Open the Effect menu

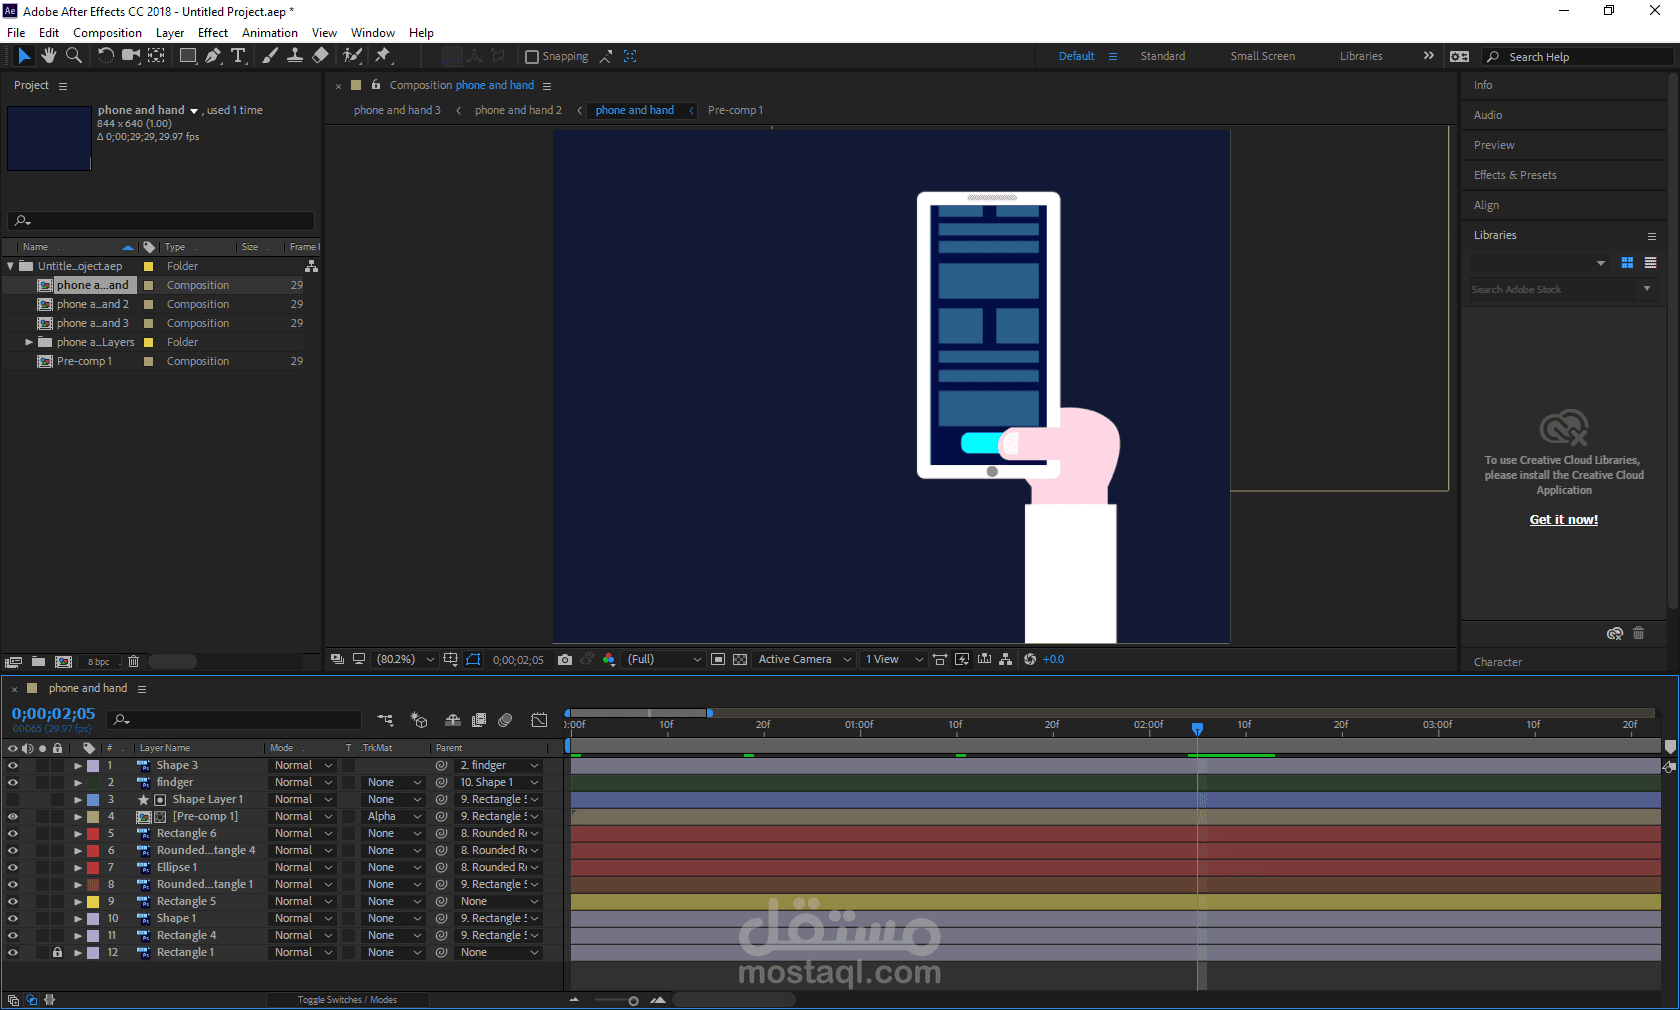pos(213,33)
